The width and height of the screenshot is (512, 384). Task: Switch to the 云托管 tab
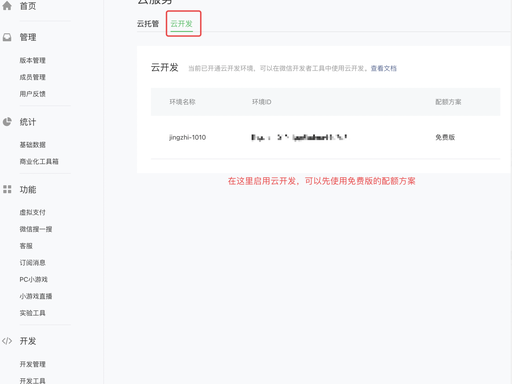point(148,24)
